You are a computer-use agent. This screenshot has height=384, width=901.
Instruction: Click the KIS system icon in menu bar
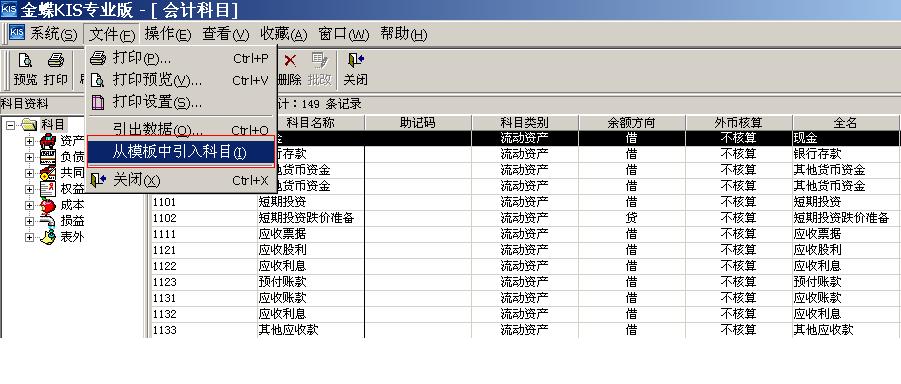(x=17, y=33)
